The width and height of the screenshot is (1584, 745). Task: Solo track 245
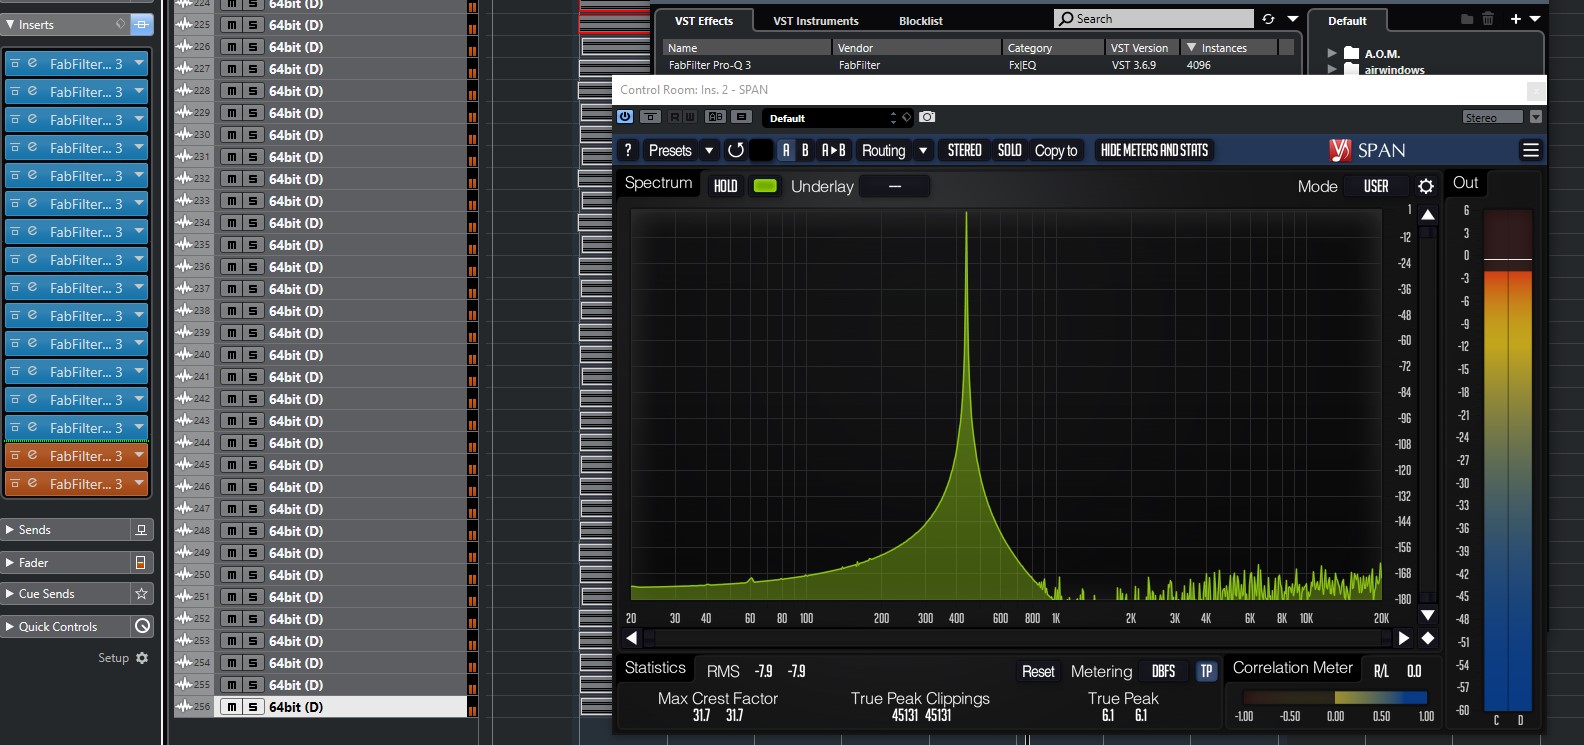click(x=253, y=465)
